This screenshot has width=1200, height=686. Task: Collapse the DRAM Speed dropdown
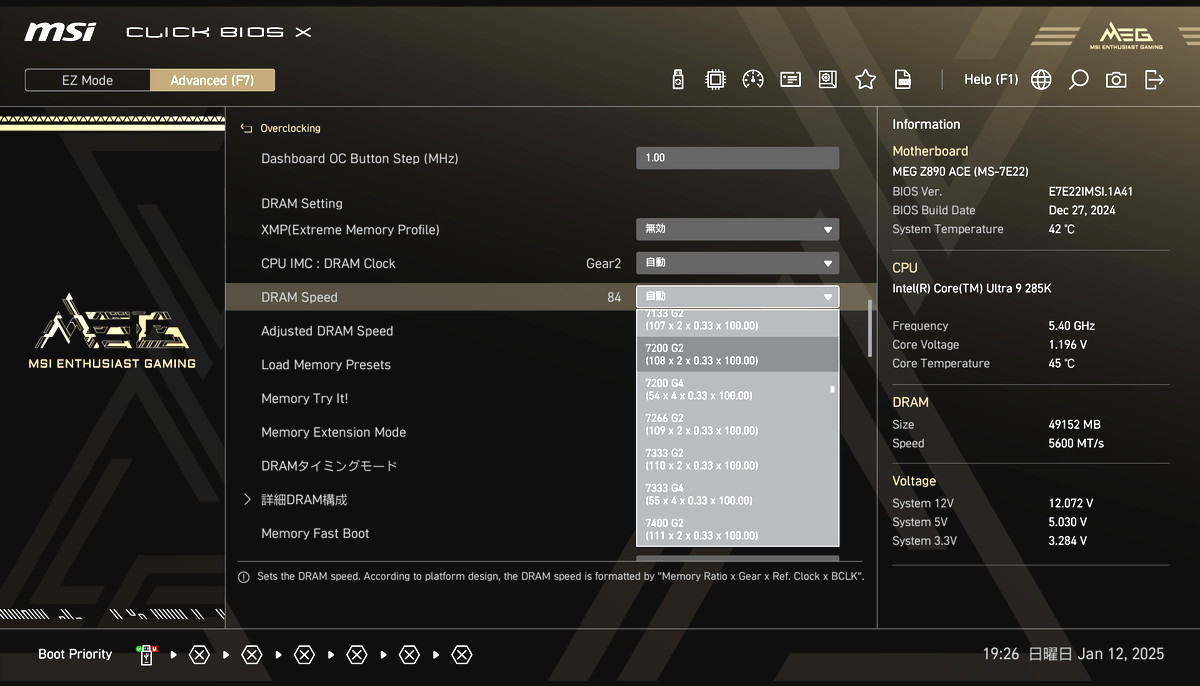pyautogui.click(x=738, y=297)
